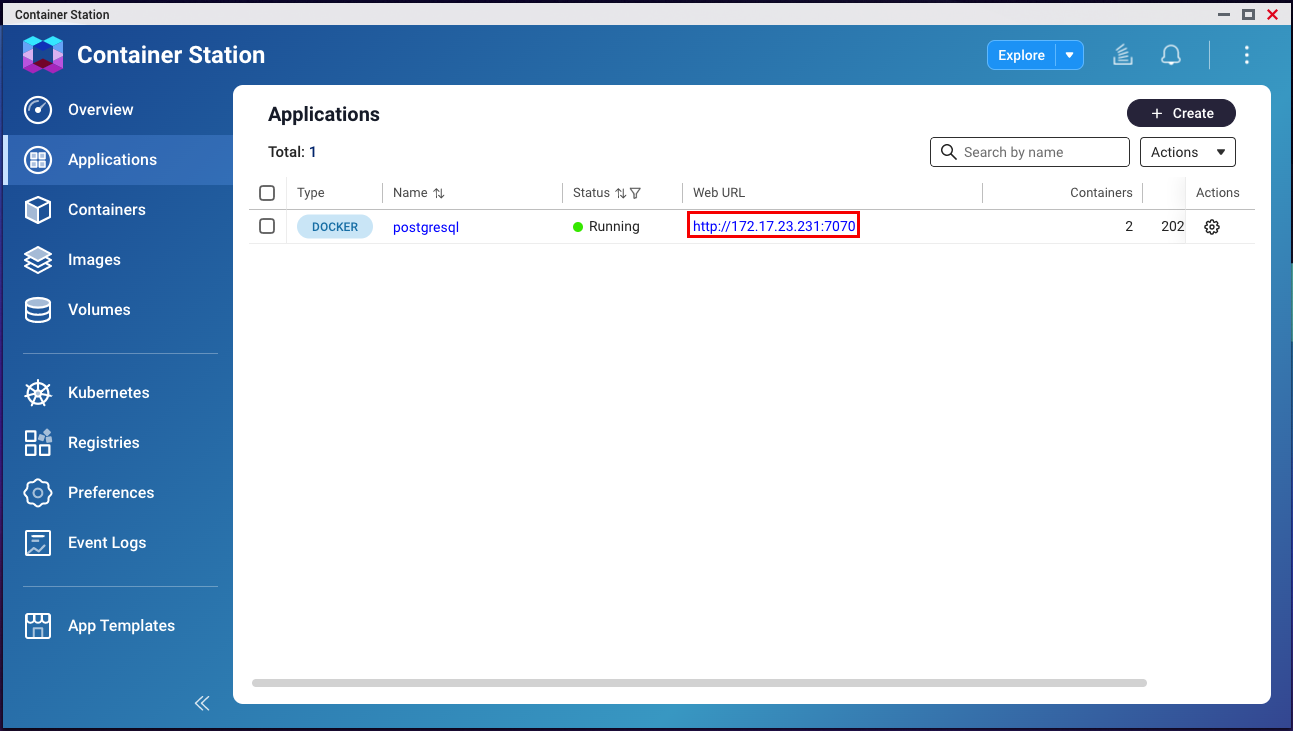
Task: Open the Preferences gear icon
Action: click(38, 493)
